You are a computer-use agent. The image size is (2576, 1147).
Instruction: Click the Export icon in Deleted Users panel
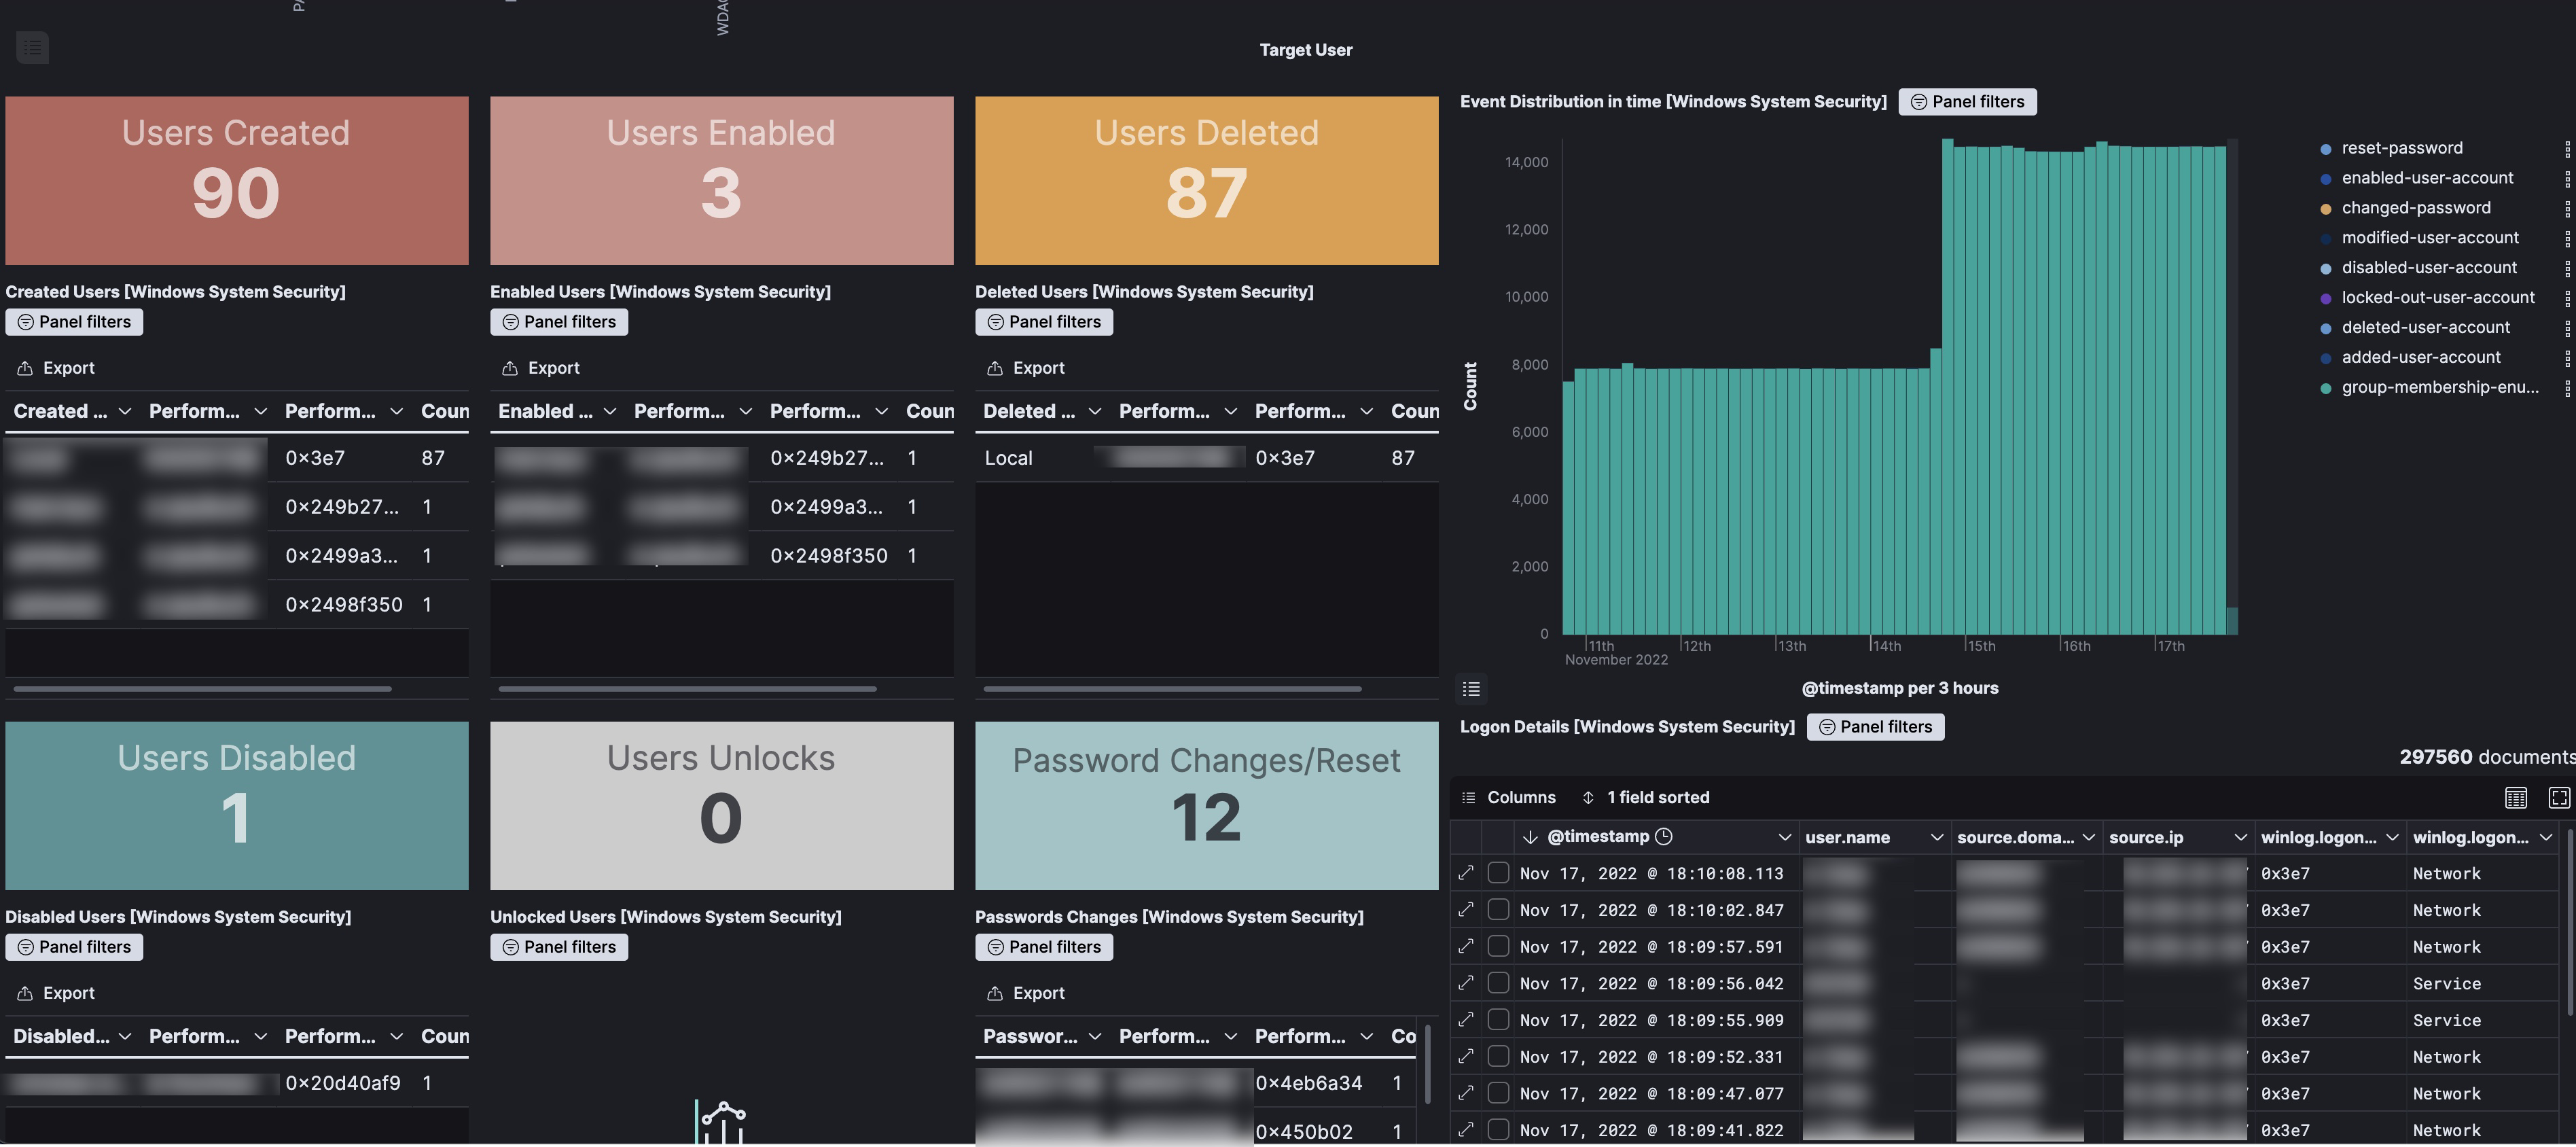[995, 368]
